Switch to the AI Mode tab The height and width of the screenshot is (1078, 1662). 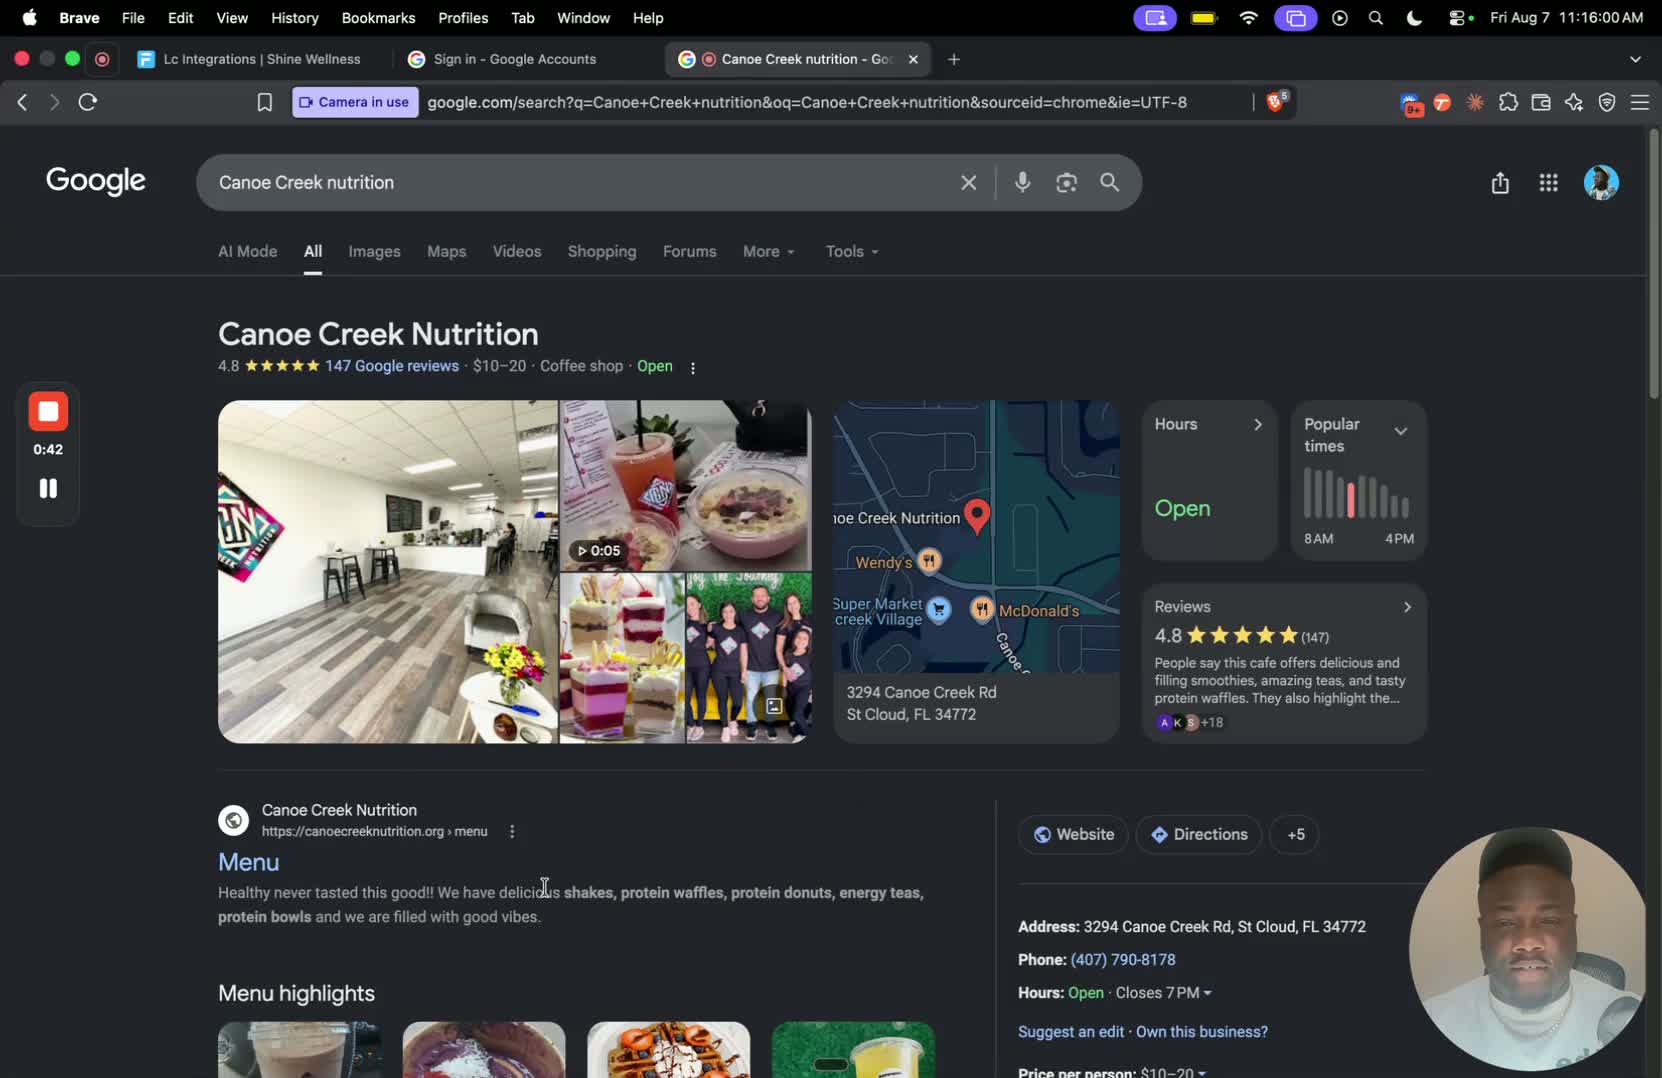[248, 251]
